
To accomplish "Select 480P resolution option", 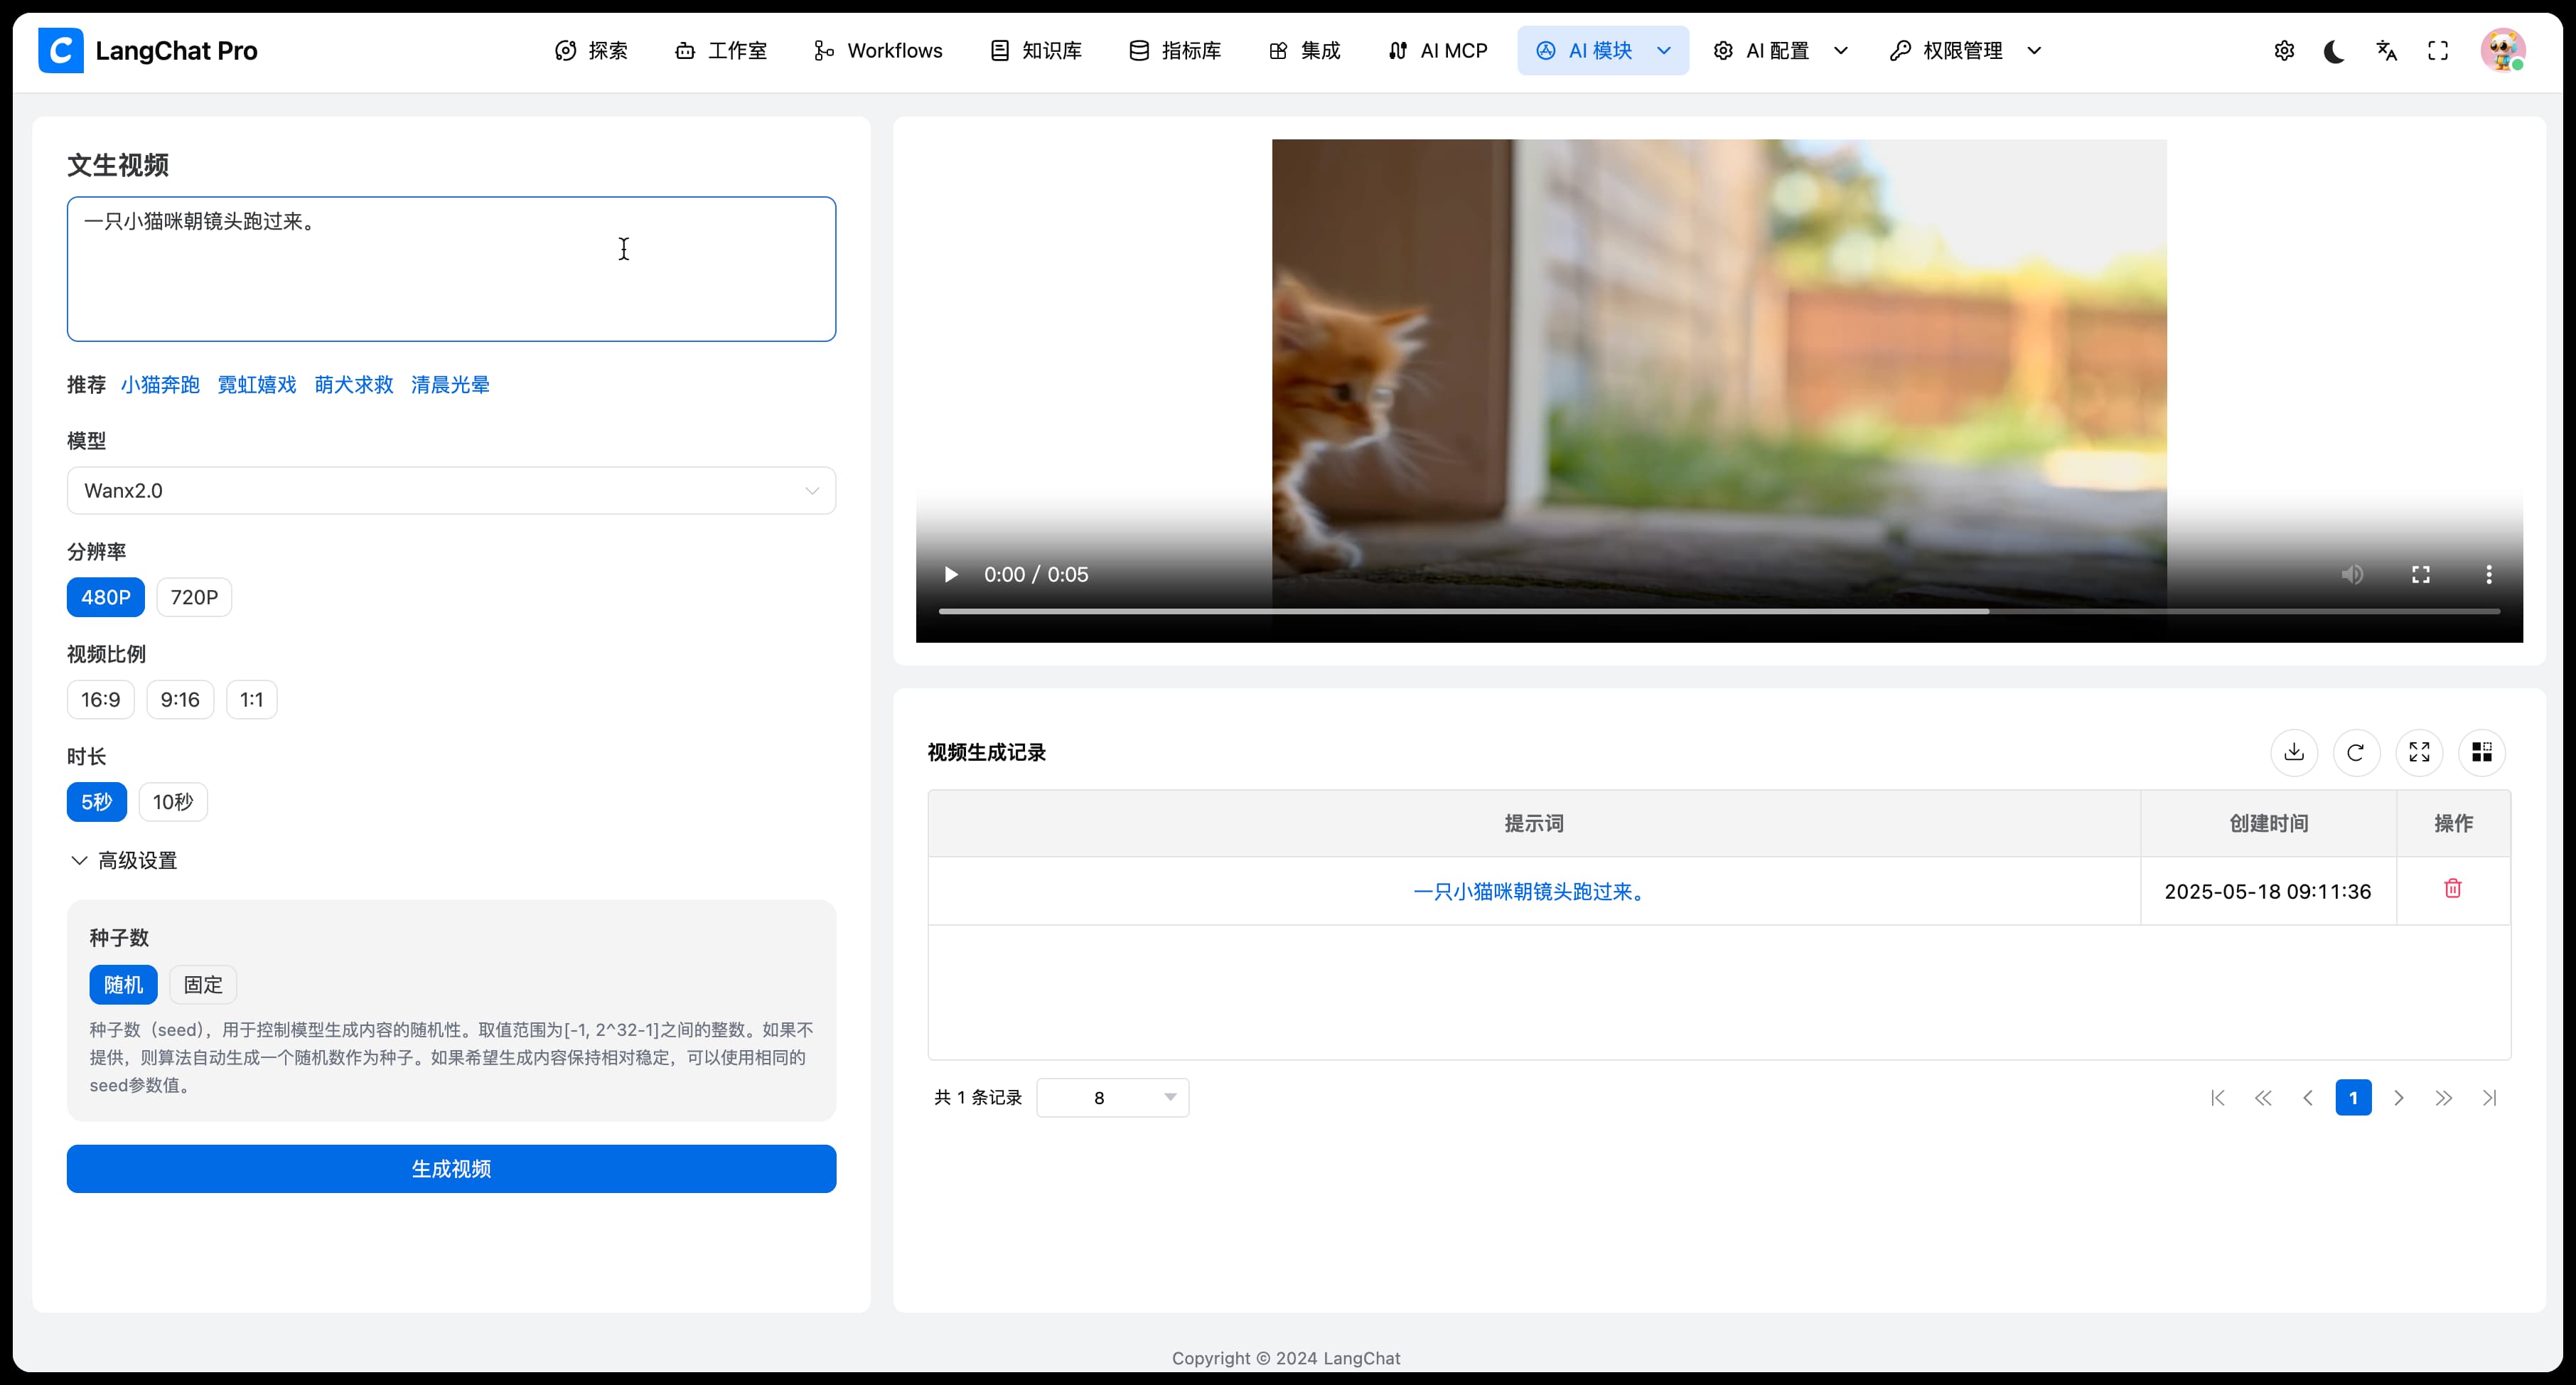I will point(106,597).
